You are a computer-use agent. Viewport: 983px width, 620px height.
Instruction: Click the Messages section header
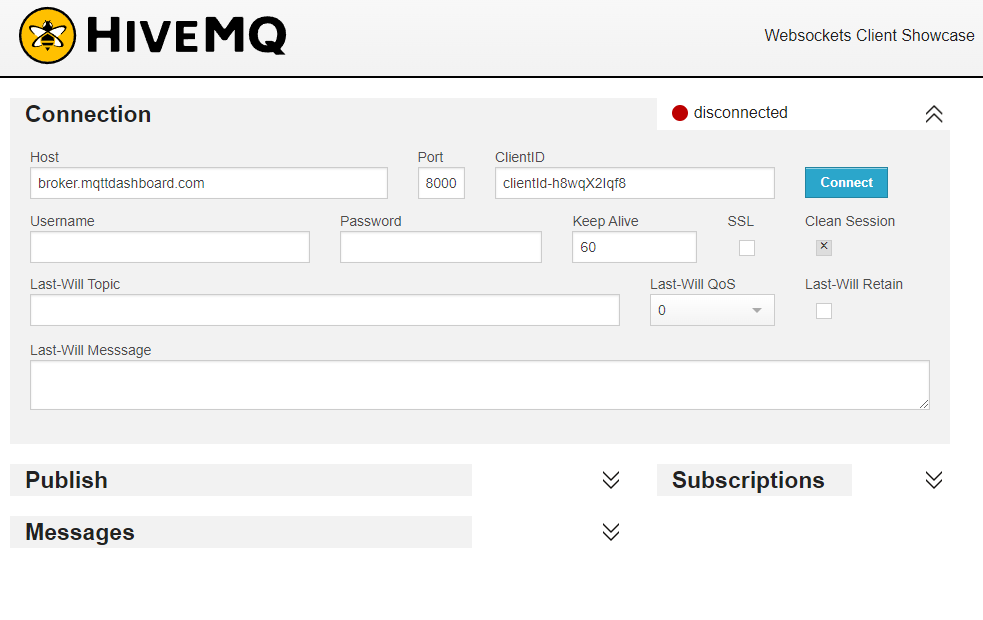241,532
